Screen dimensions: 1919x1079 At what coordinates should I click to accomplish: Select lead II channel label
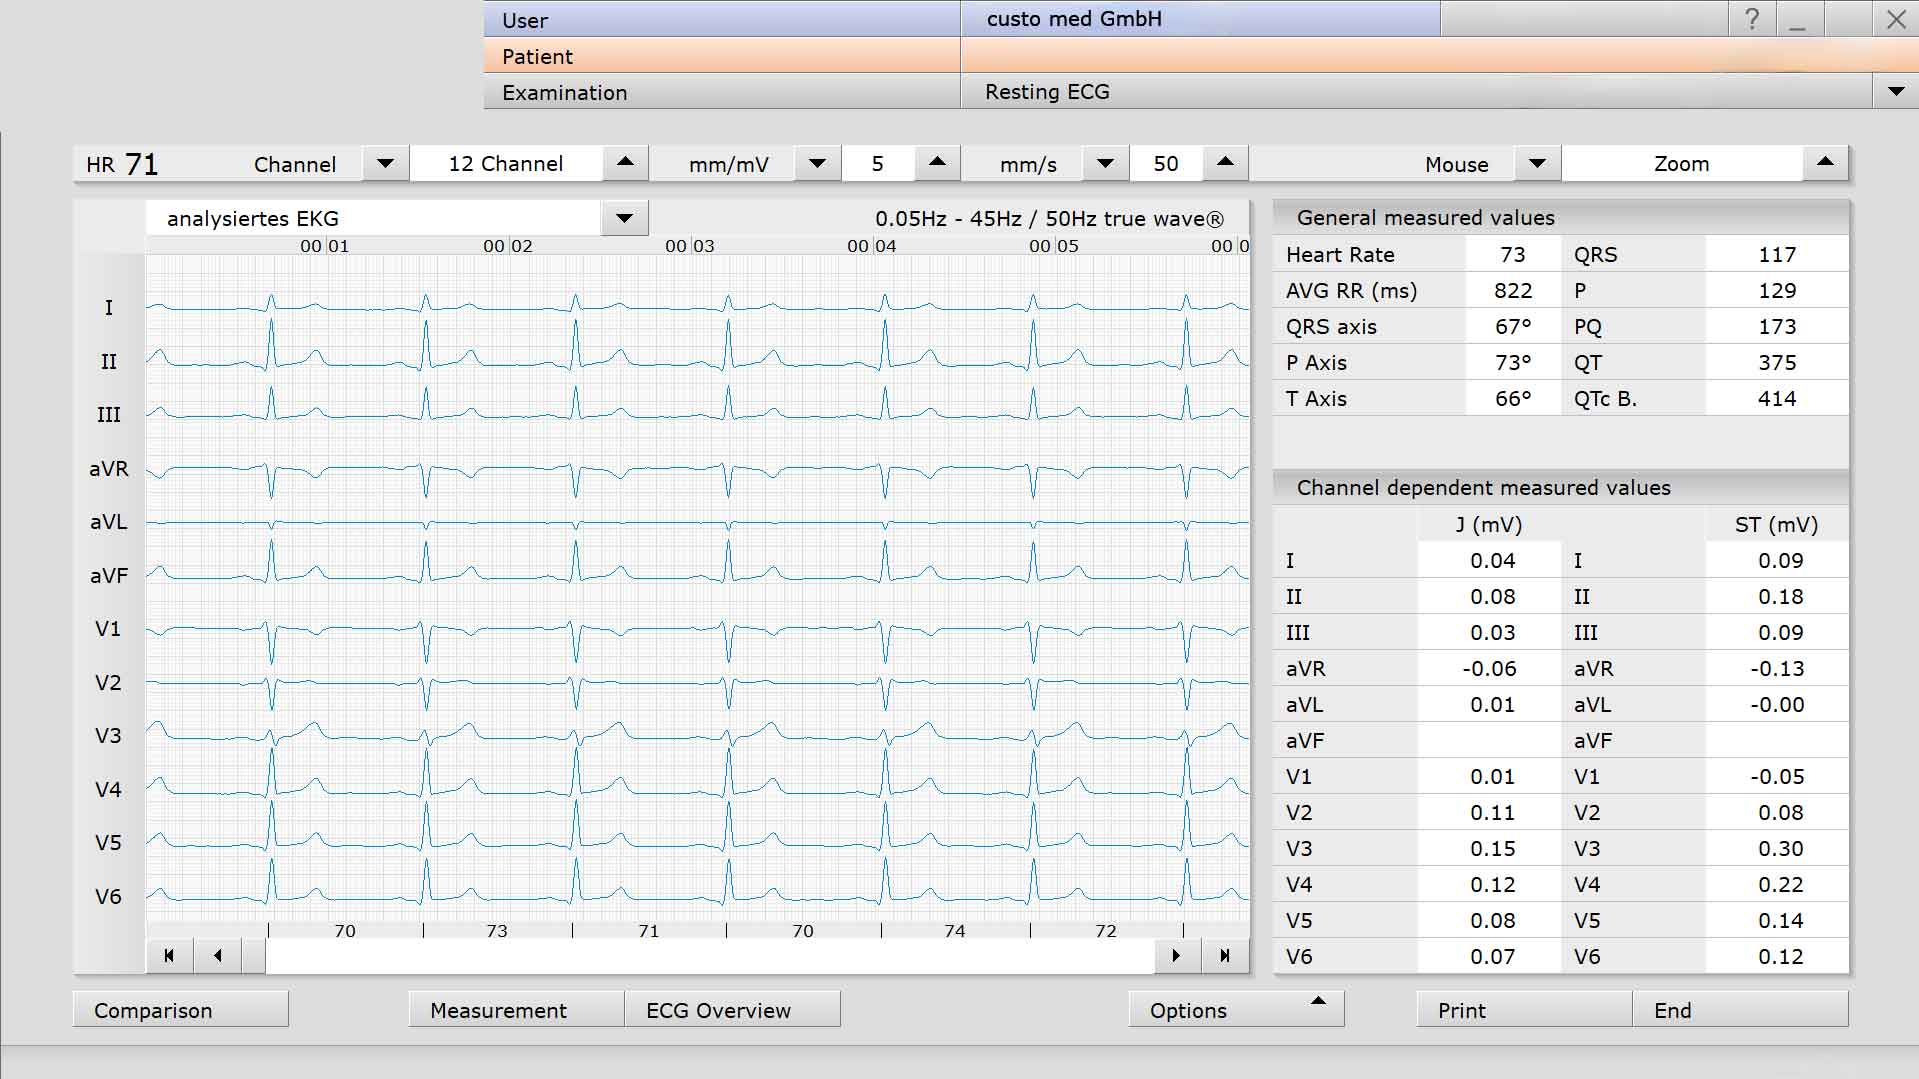(x=109, y=362)
